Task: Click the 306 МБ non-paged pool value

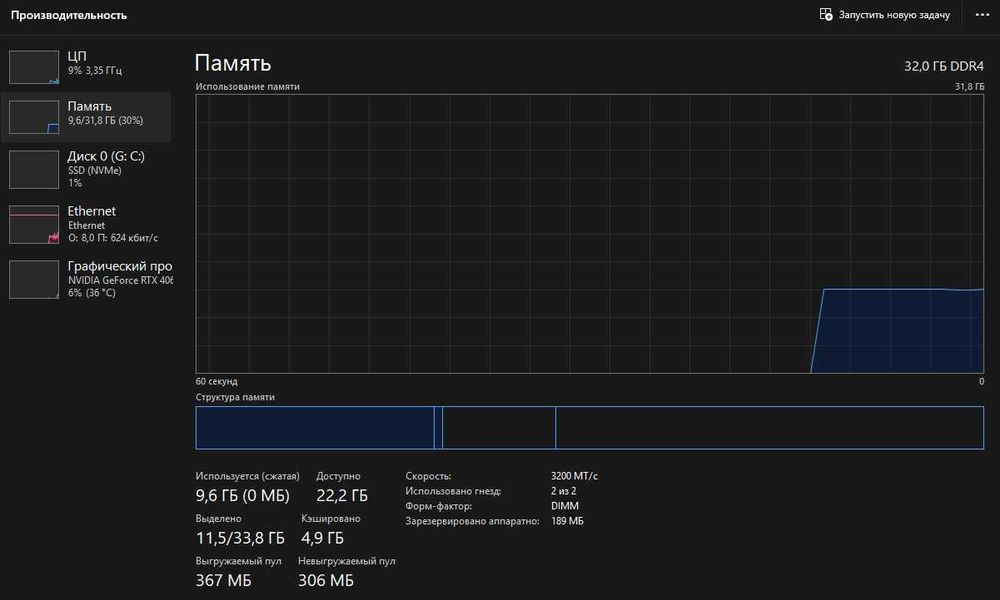Action: (x=326, y=580)
